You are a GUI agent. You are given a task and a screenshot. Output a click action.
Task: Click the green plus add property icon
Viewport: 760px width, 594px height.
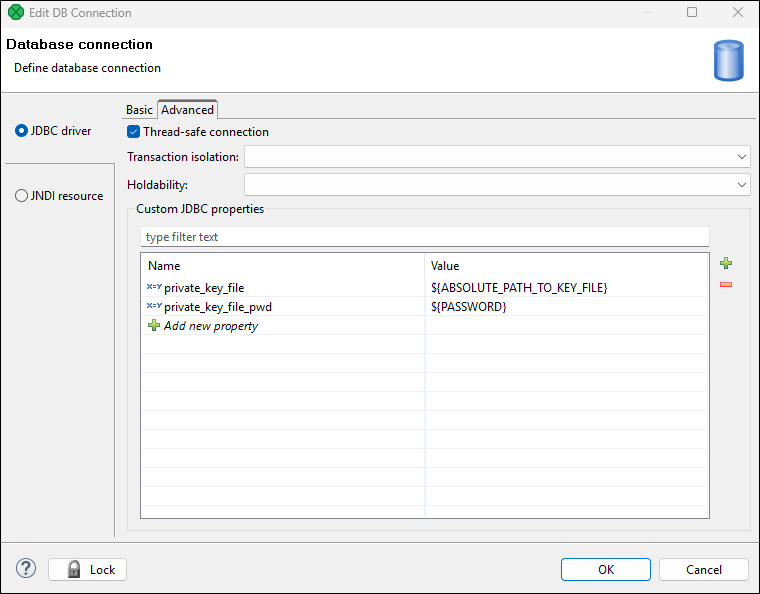pyautogui.click(x=726, y=264)
